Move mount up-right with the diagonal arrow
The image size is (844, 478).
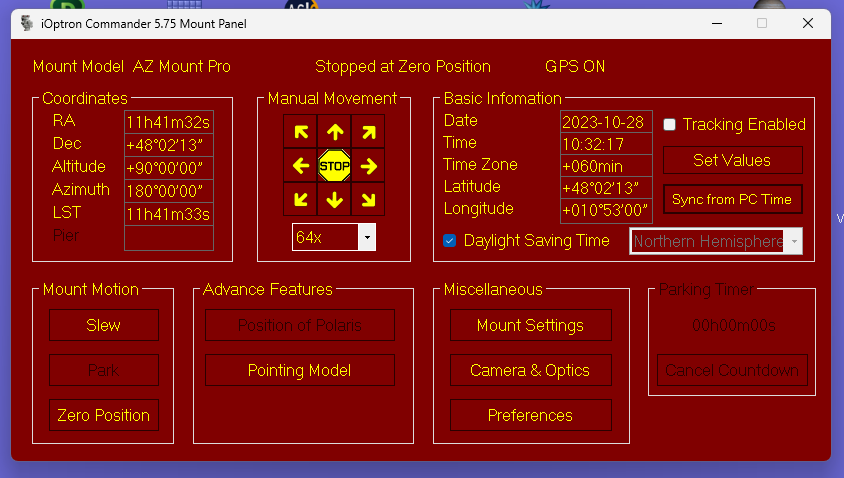click(368, 132)
